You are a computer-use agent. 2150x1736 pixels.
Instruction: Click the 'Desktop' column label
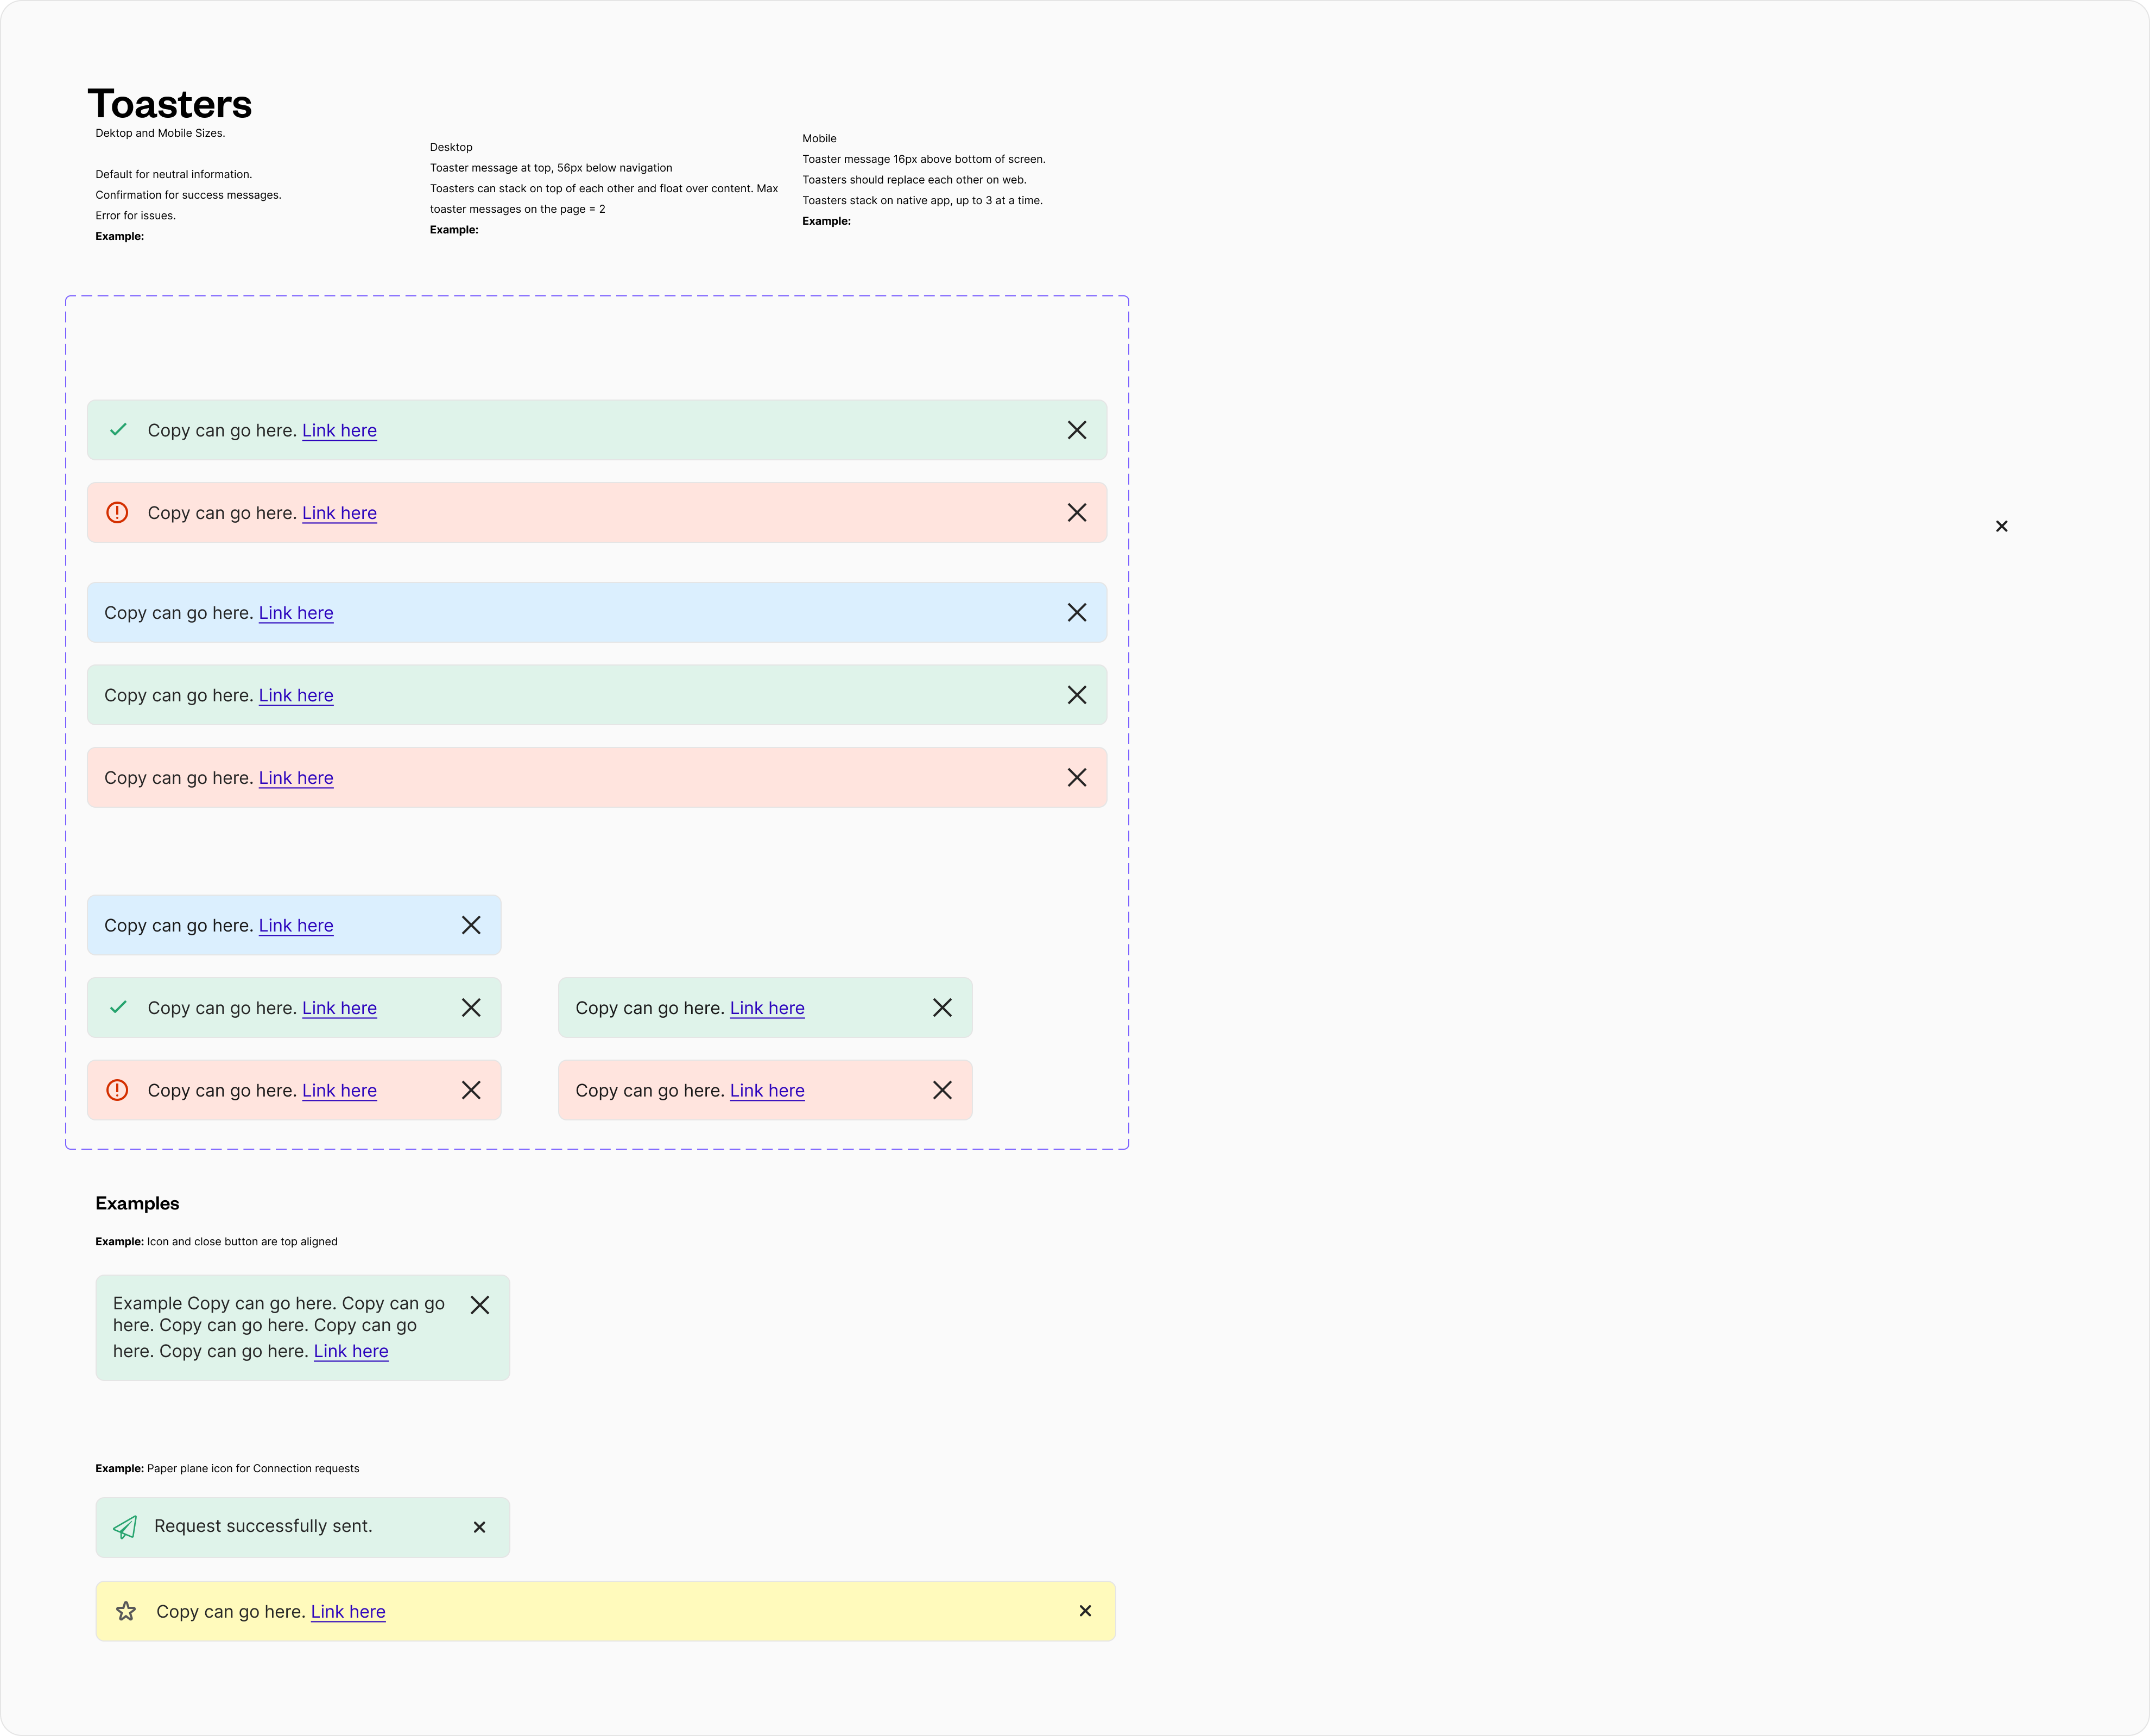point(451,147)
